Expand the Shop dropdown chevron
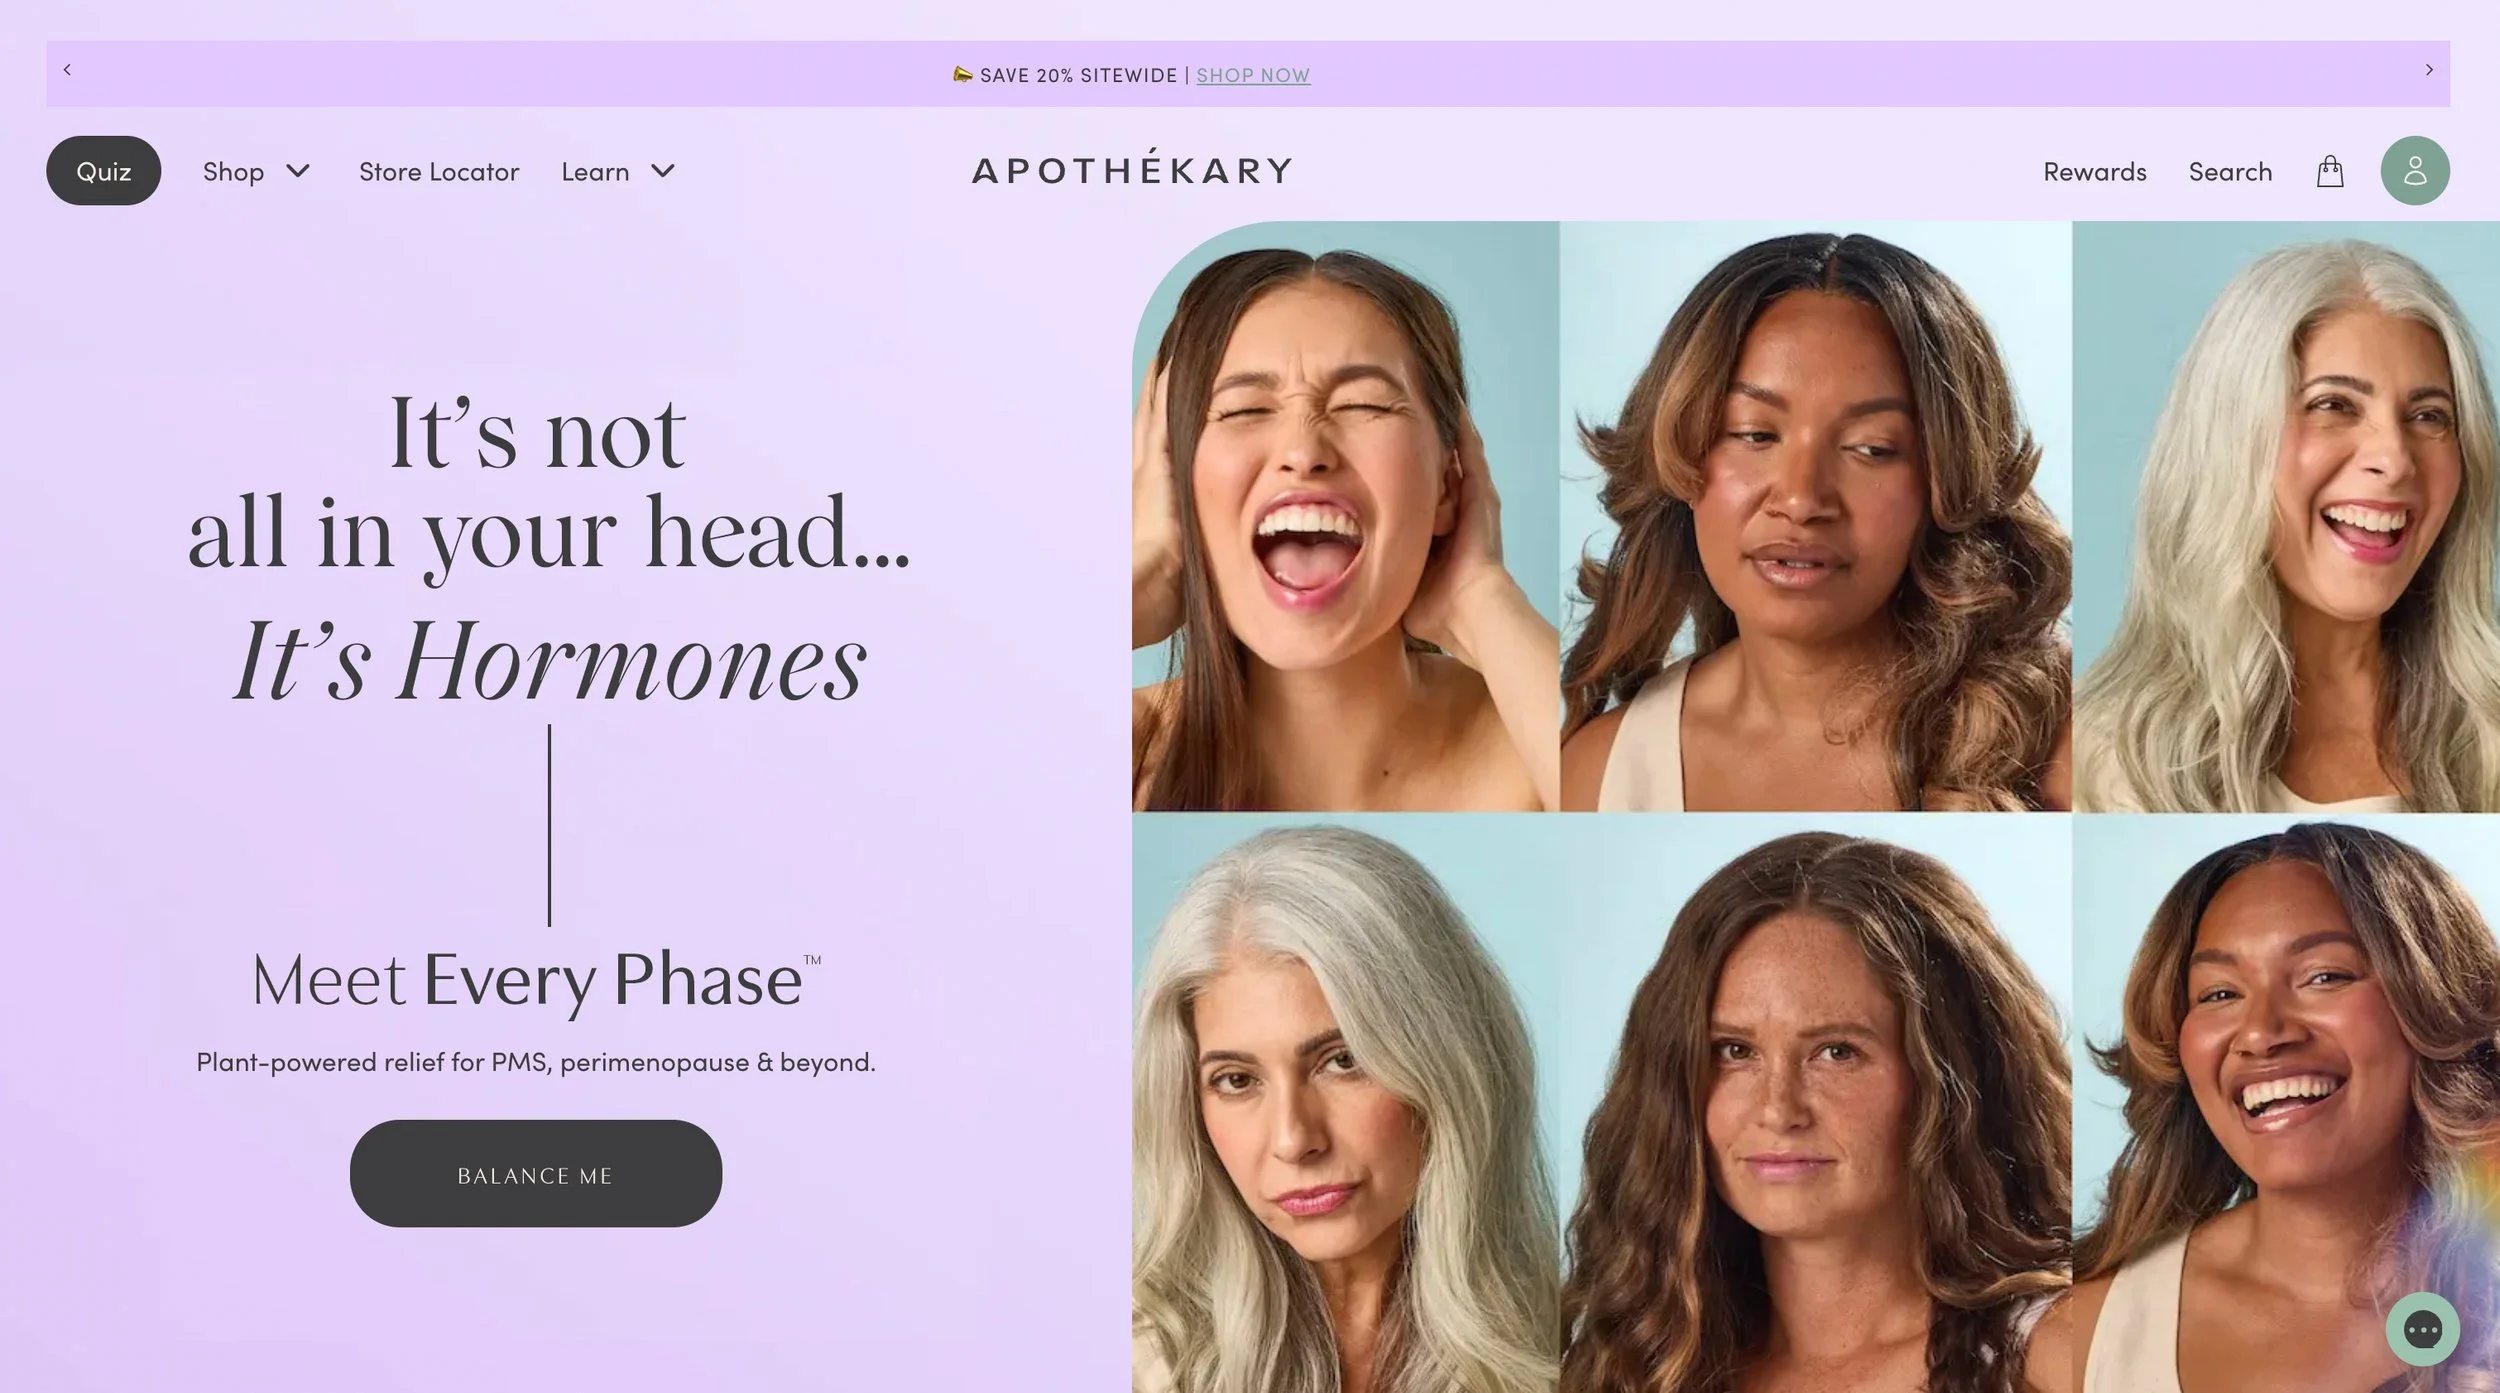This screenshot has width=2500, height=1393. pos(298,171)
